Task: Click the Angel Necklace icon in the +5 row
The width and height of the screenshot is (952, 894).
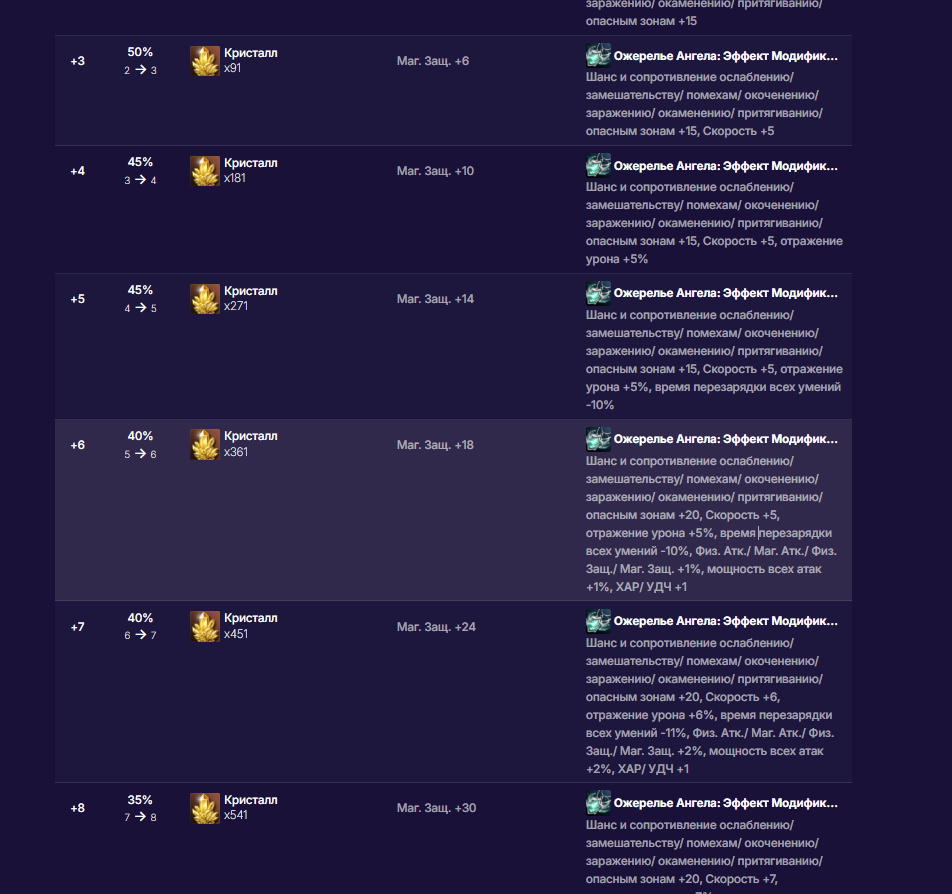Action: [598, 293]
